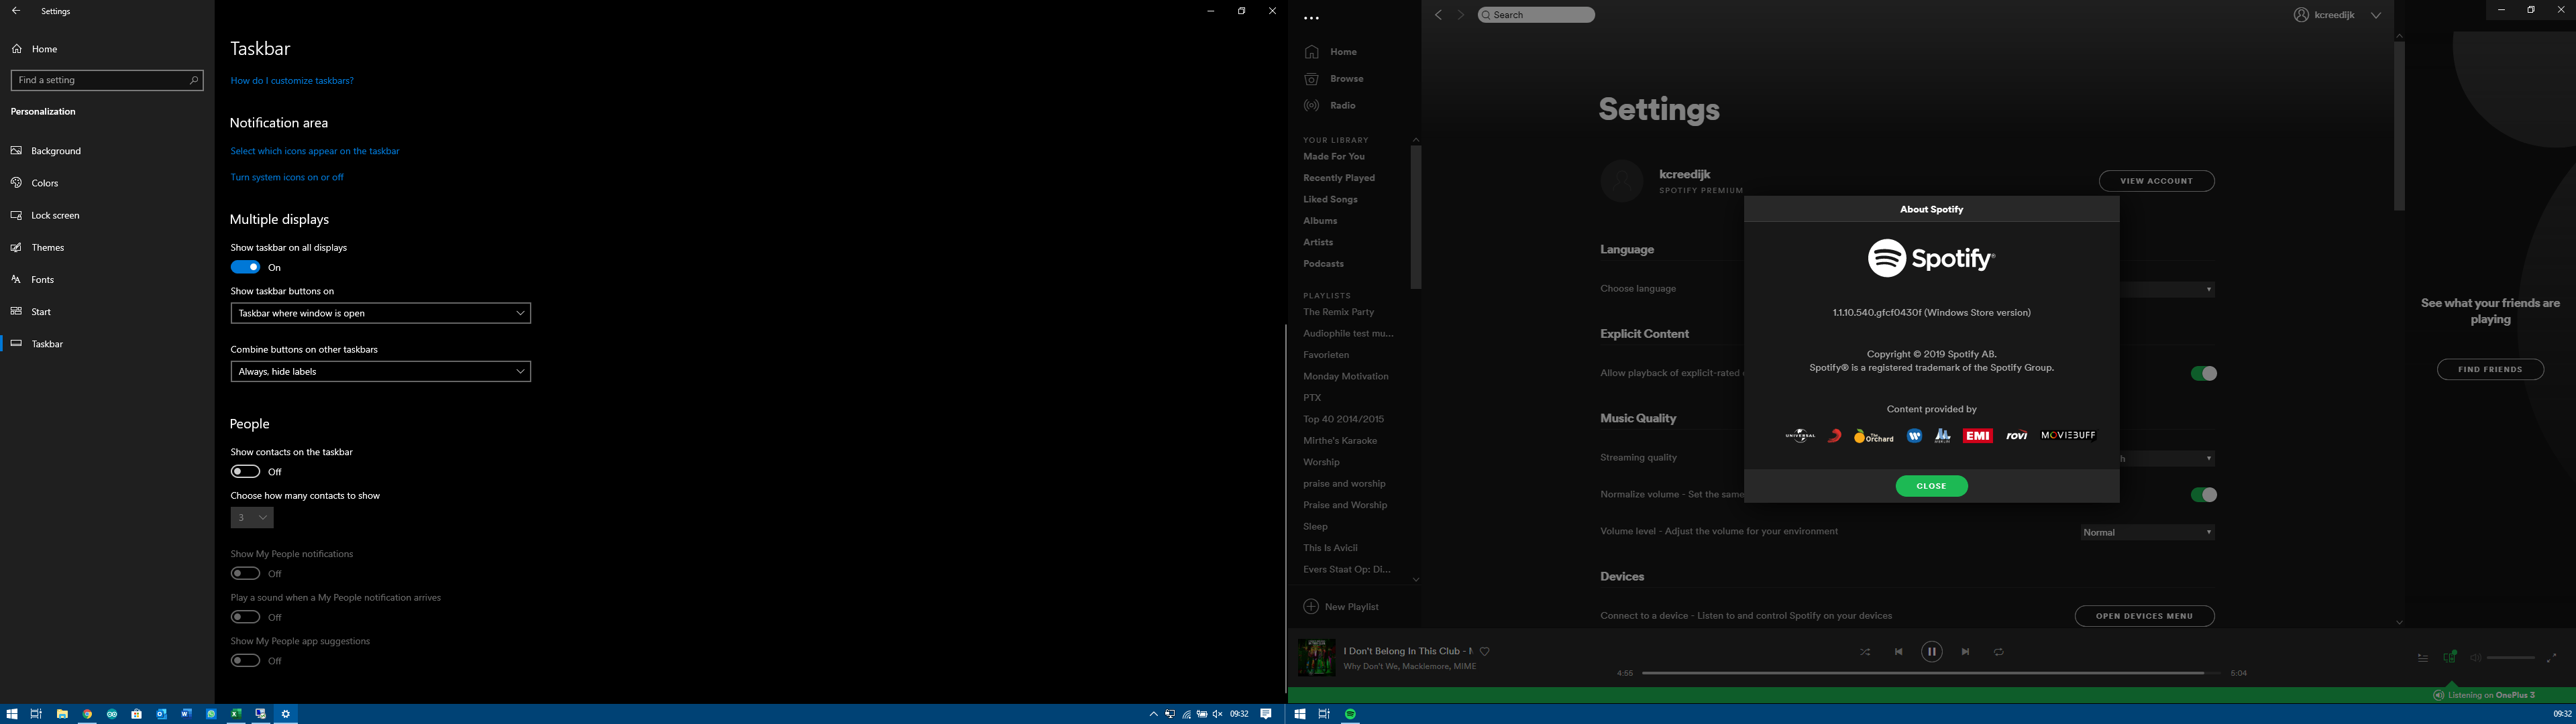Toggle Show My People notifications
2576x724 pixels.
coord(245,573)
